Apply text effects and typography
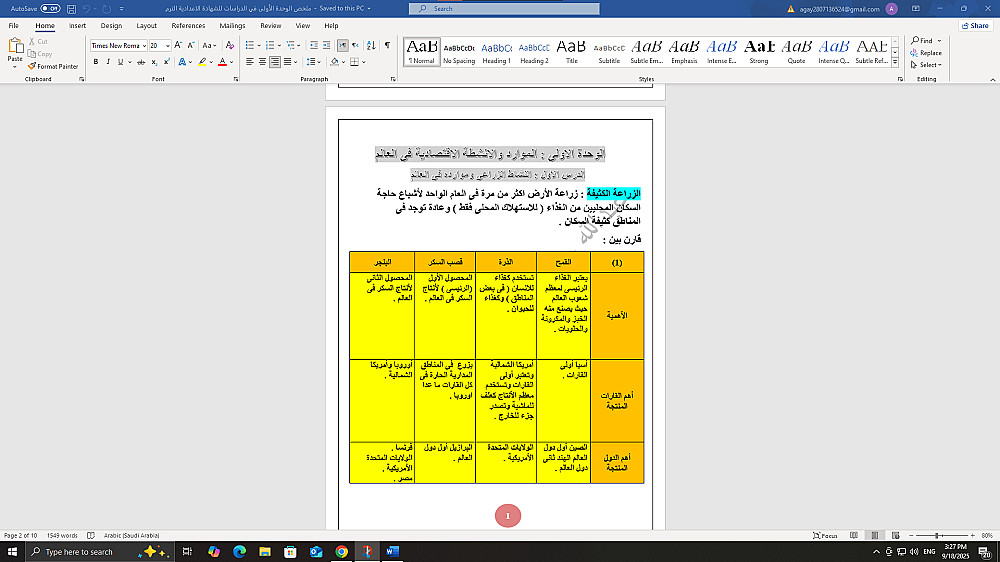Screen dimensions: 1000x562 pos(182,62)
